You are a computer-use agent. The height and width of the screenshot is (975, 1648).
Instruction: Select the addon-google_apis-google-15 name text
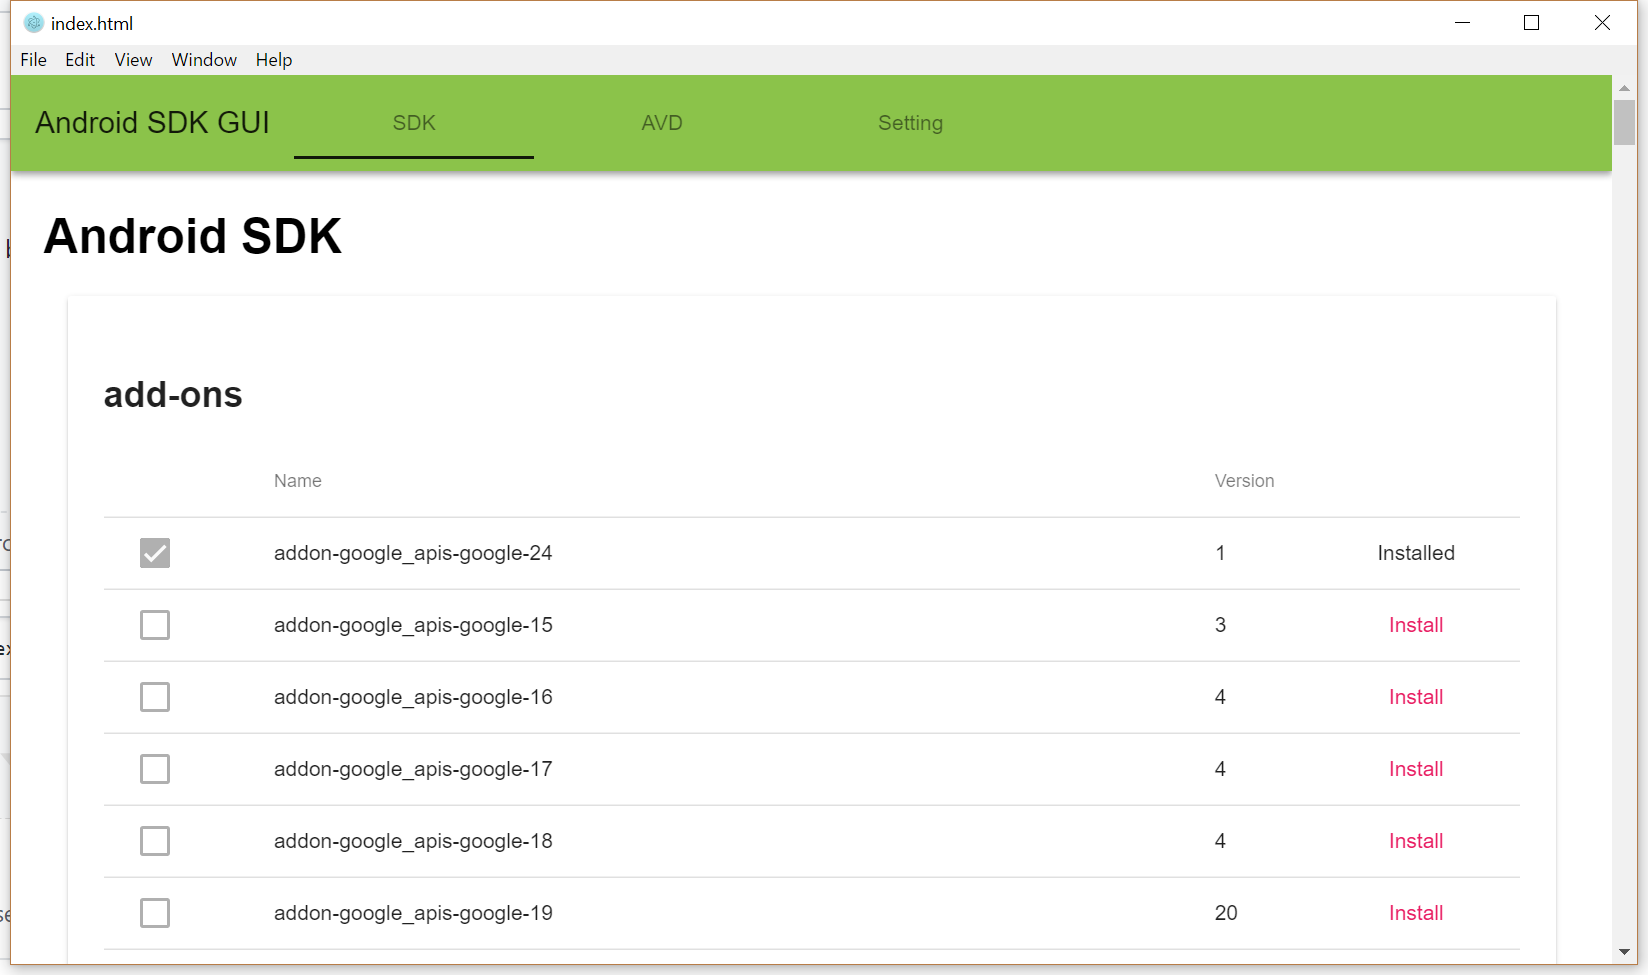[x=413, y=625]
